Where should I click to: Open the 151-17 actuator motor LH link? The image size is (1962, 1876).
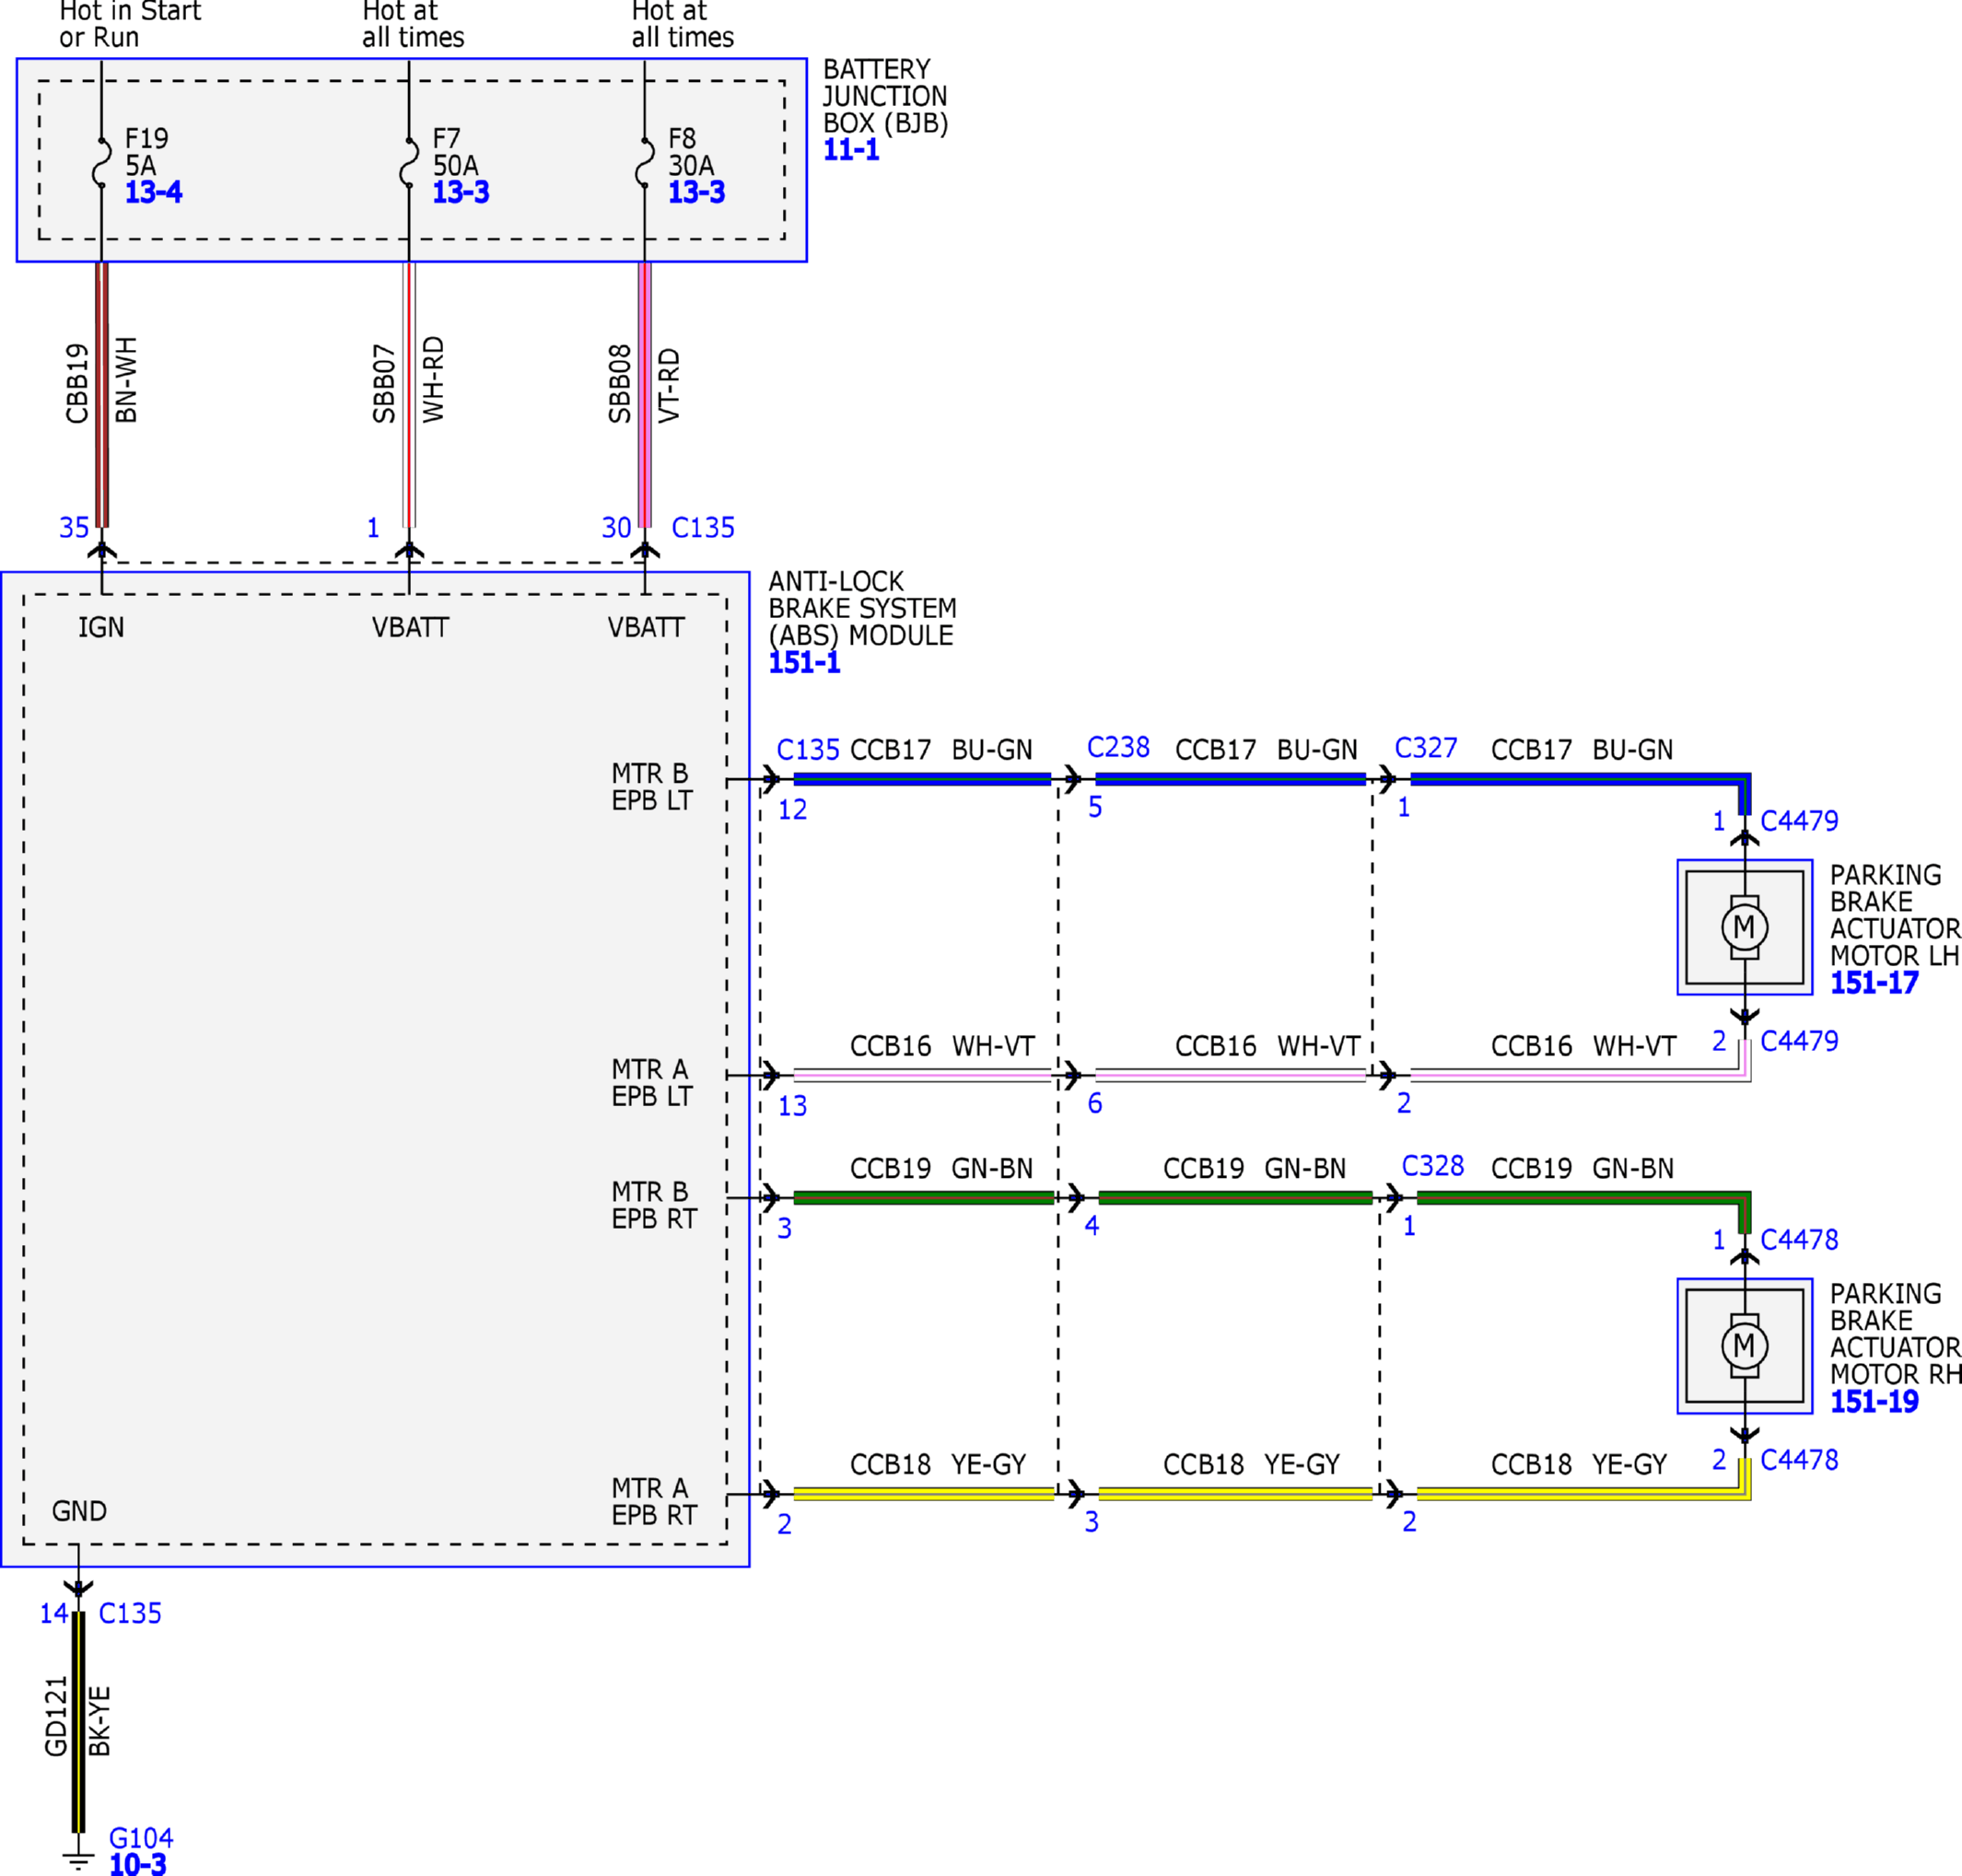[1874, 983]
